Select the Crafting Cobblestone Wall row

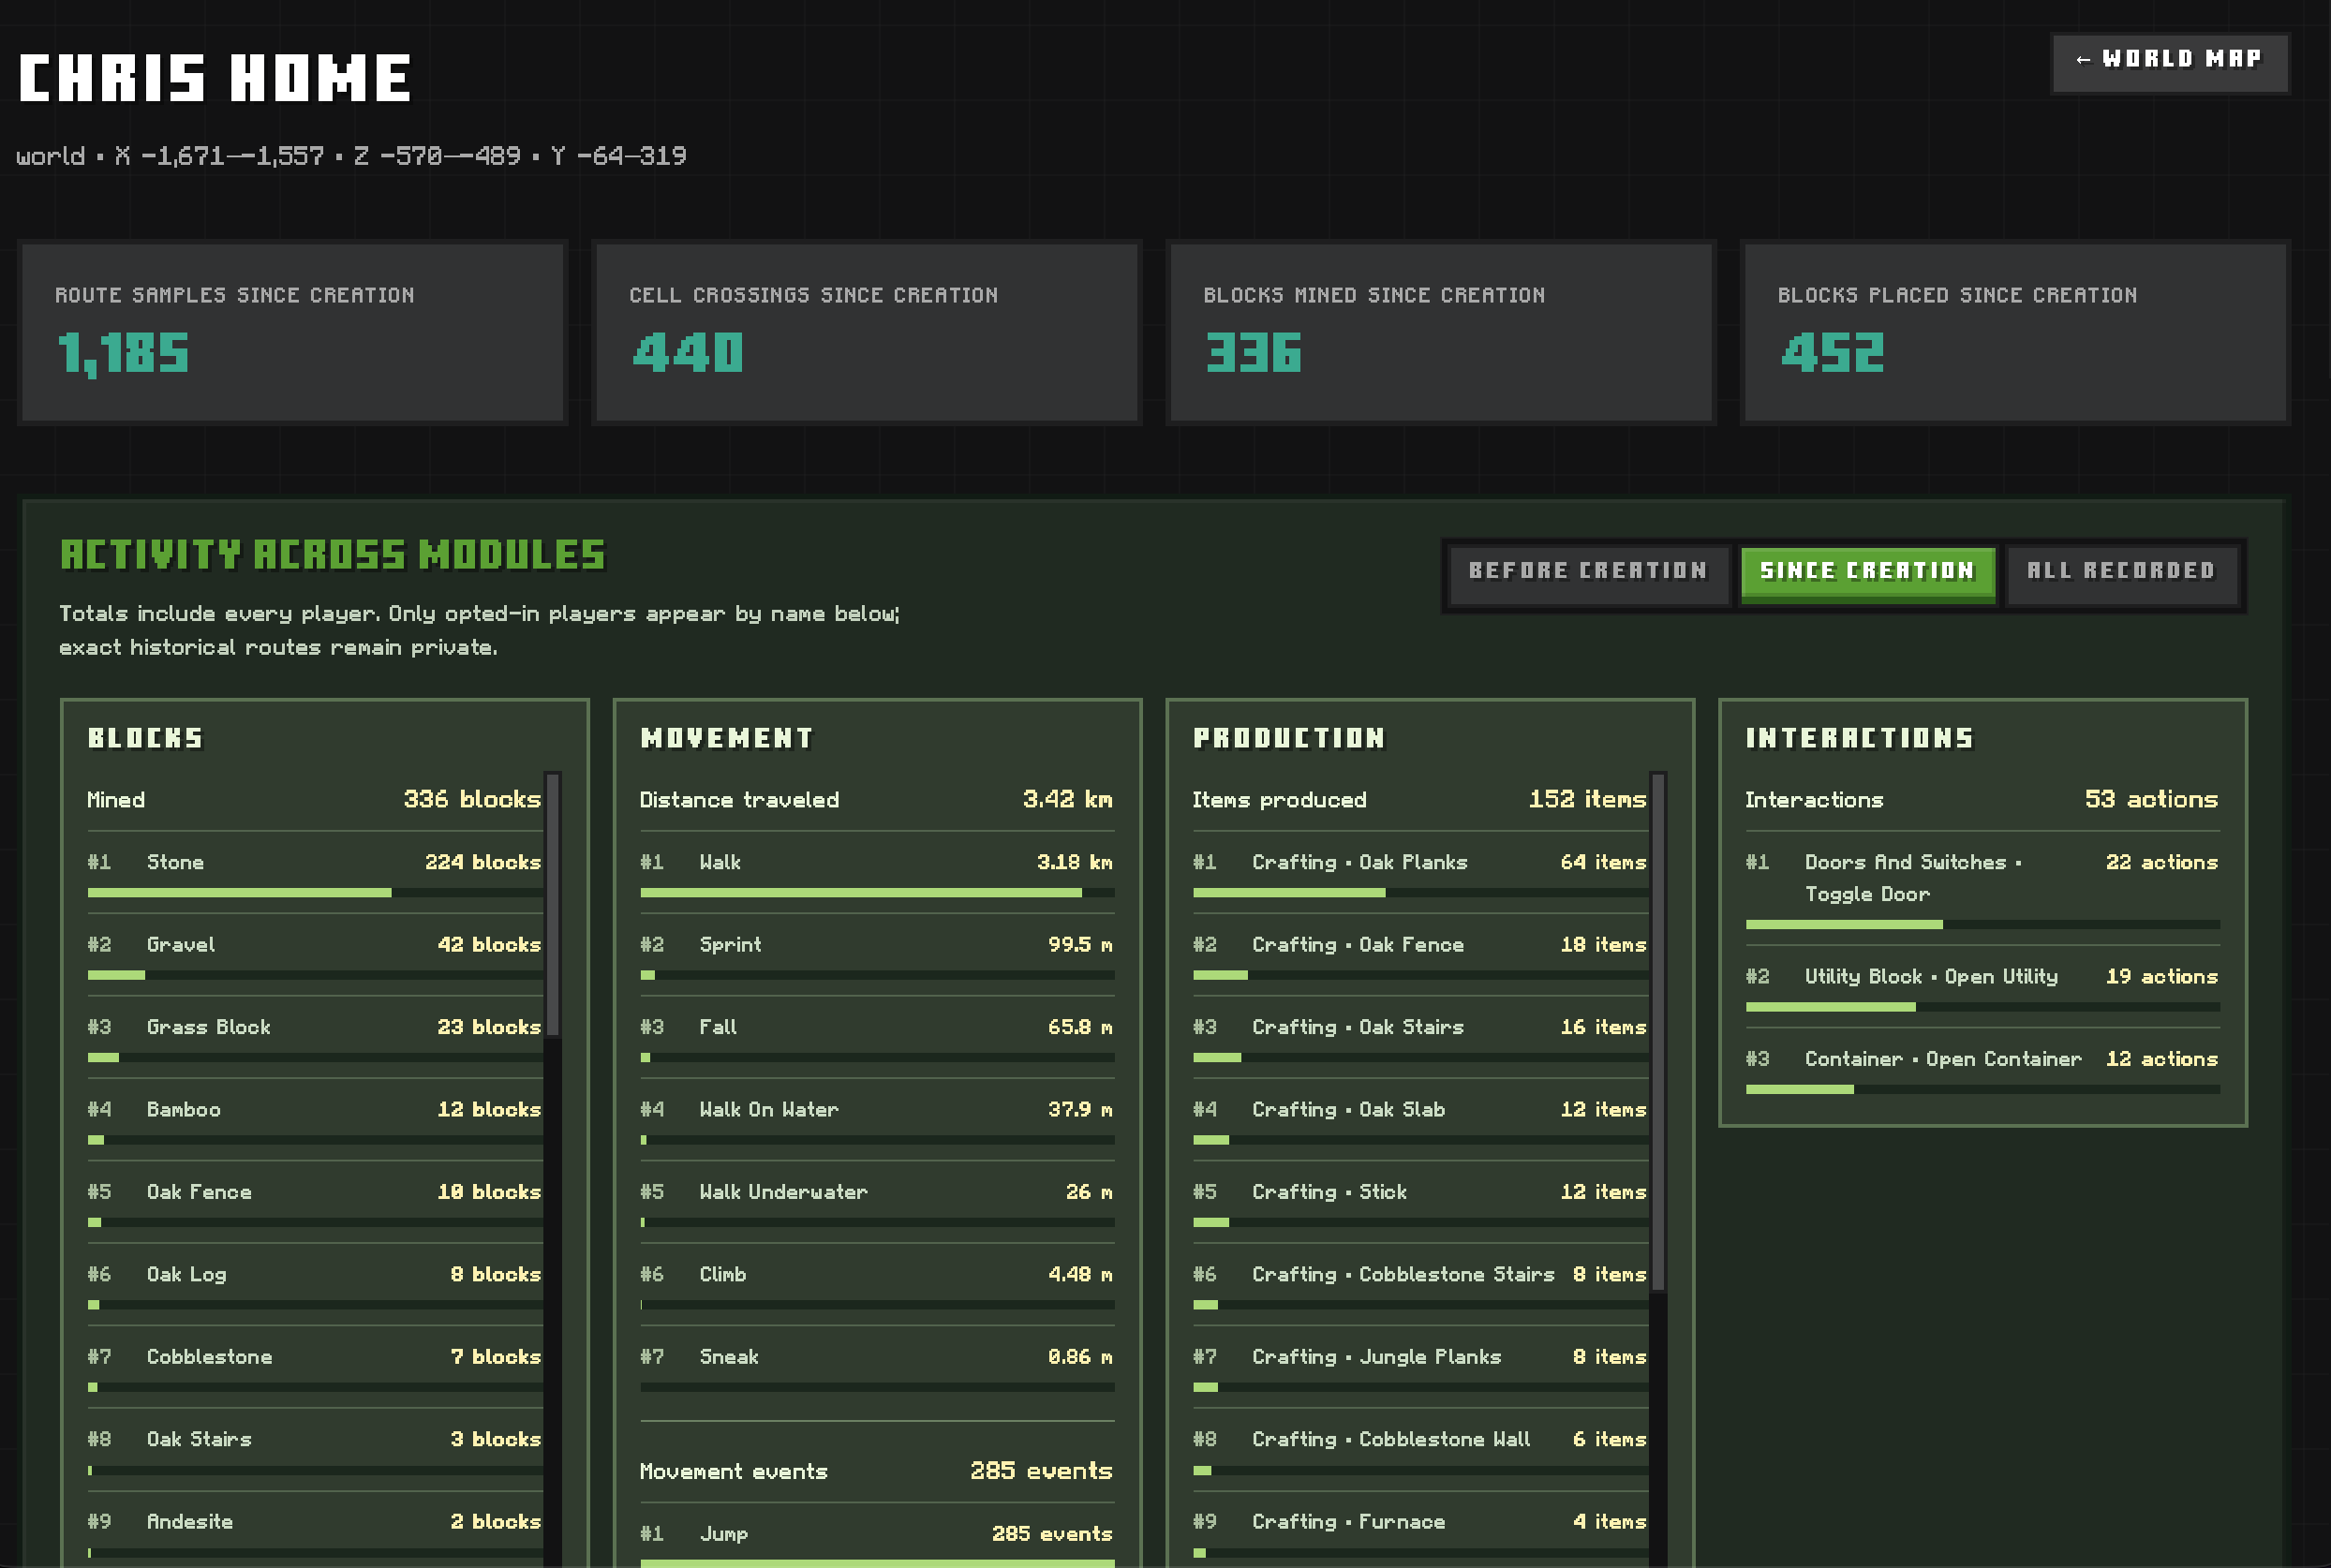point(1420,1450)
